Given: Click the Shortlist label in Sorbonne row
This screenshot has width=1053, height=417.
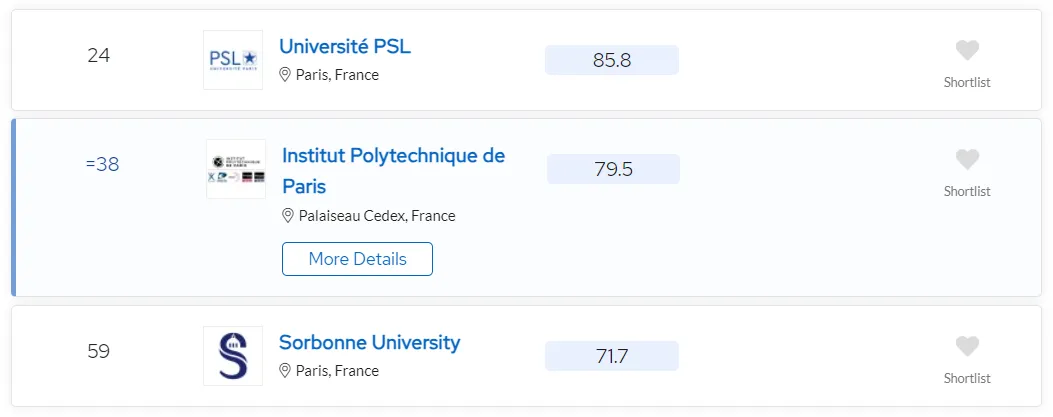Looking at the screenshot, I should pos(967,379).
